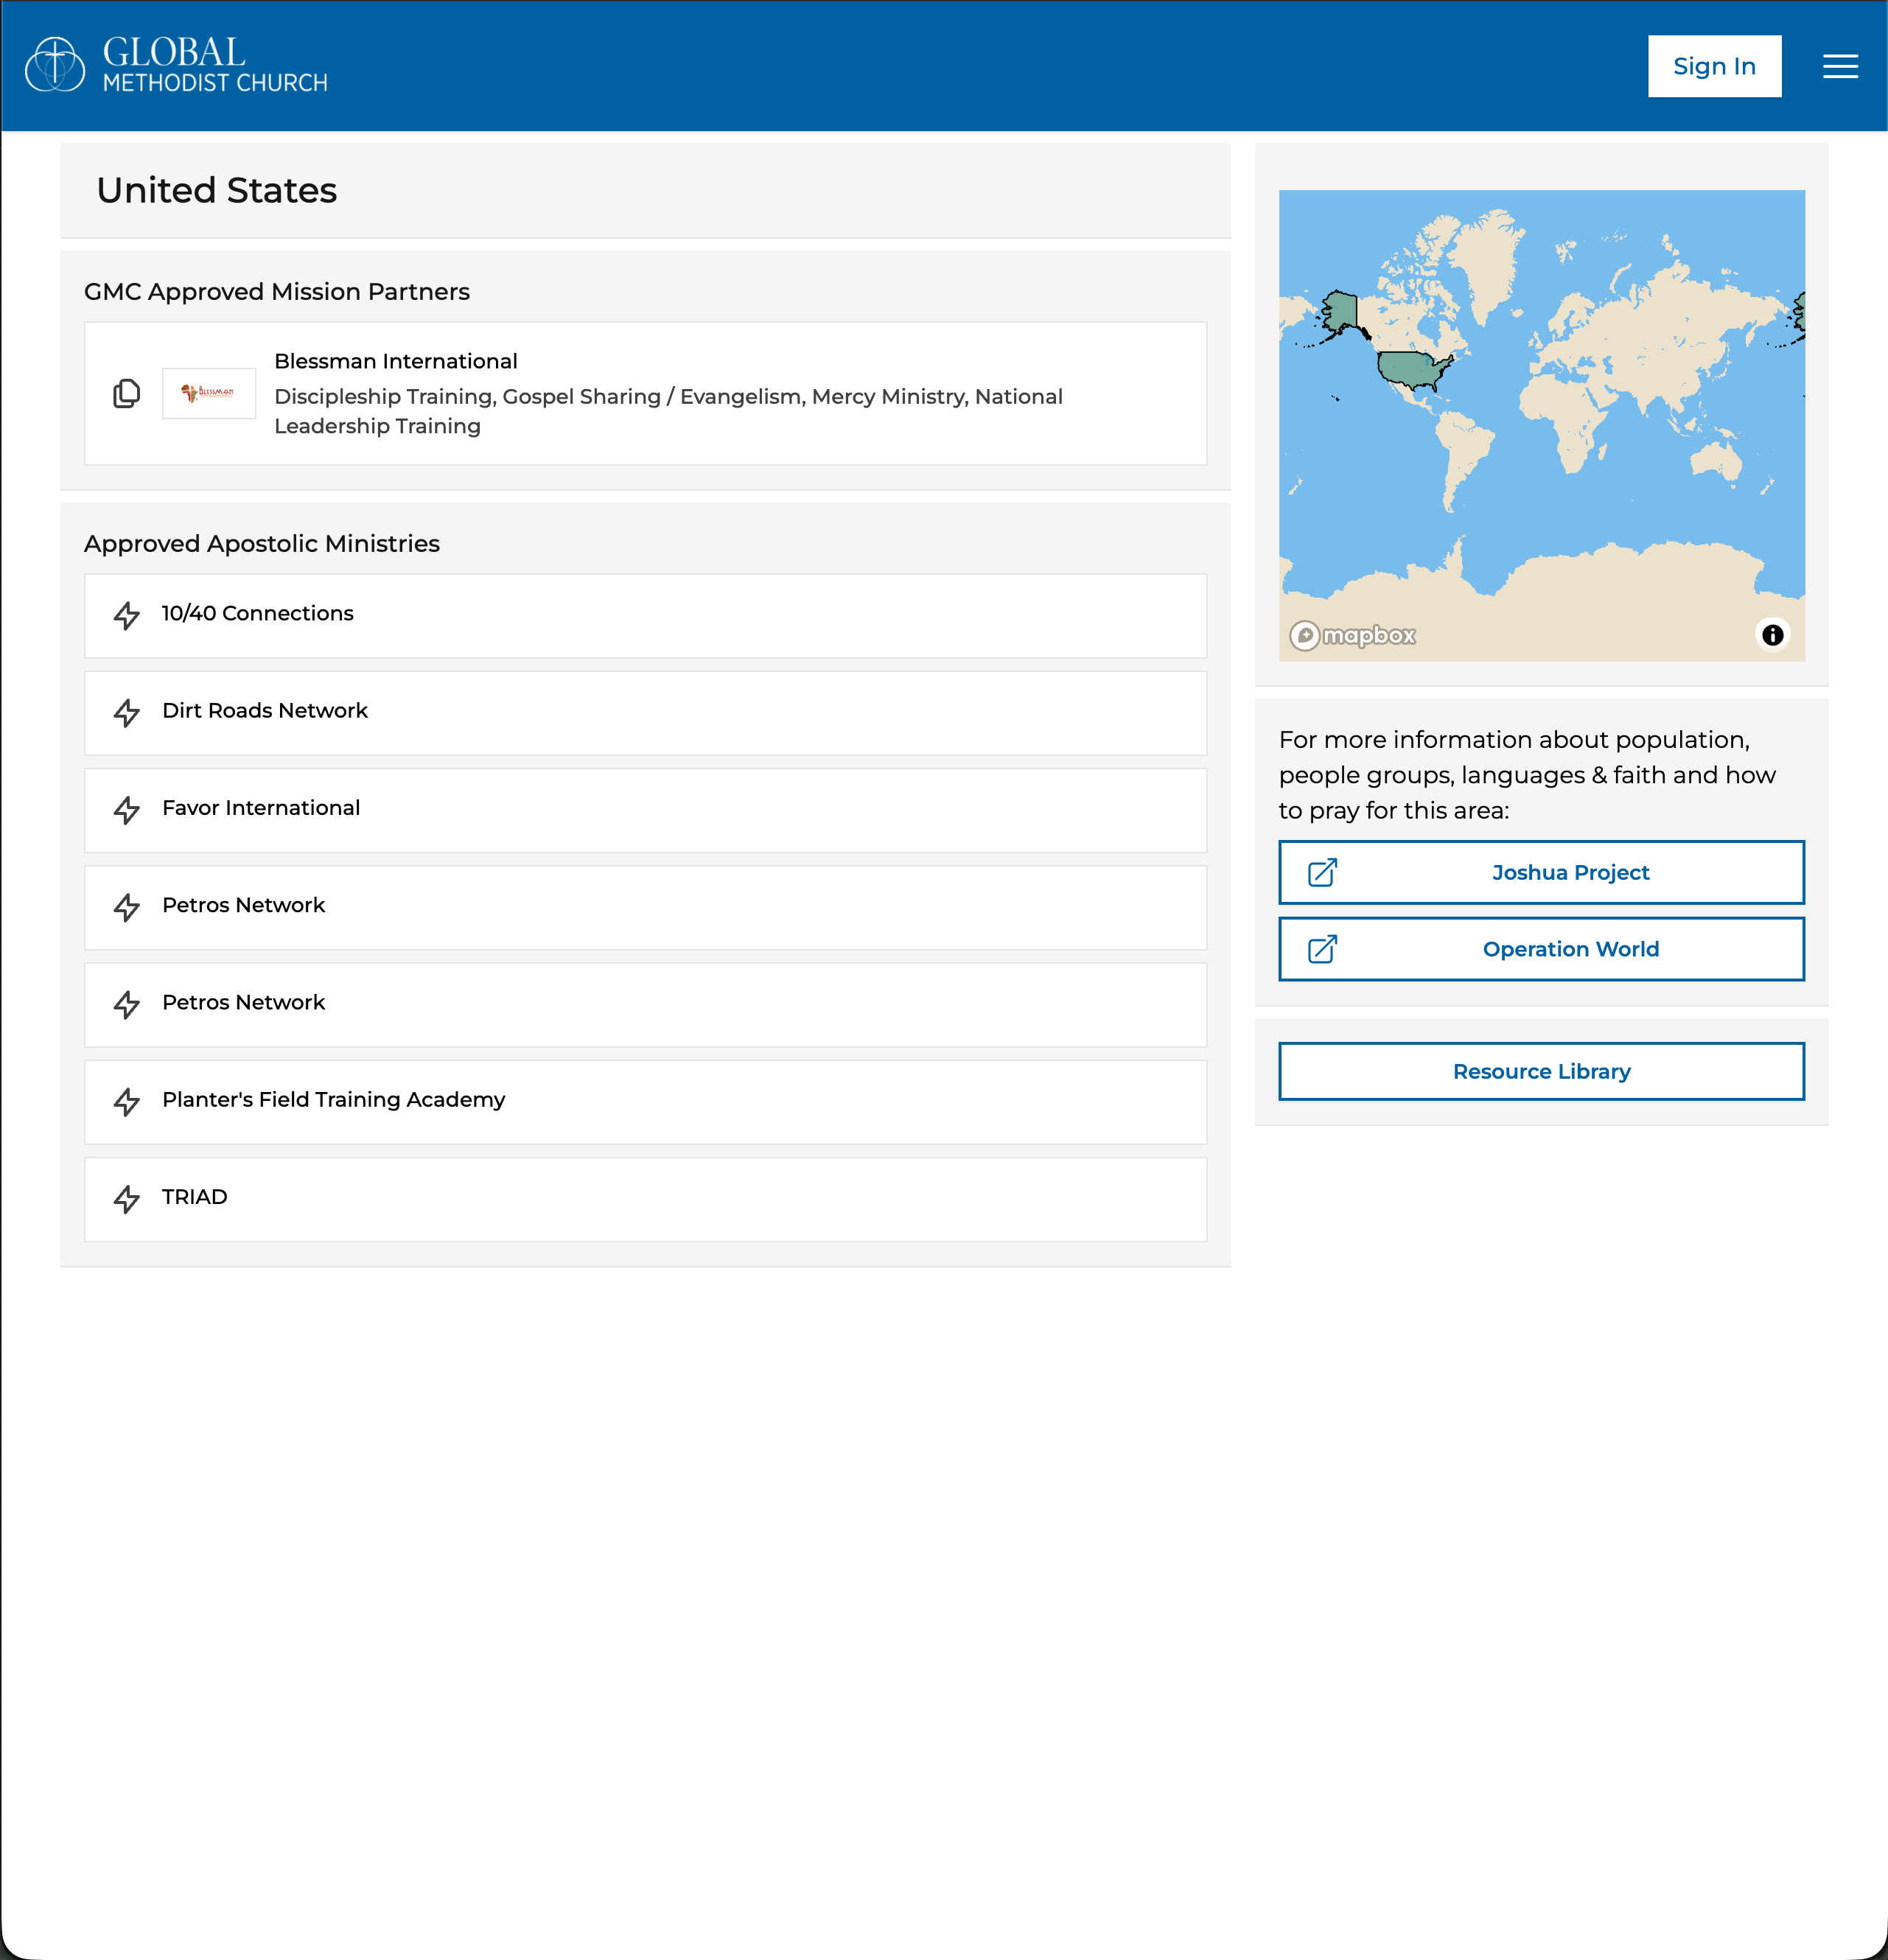Click the Global Methodist Church logo
Screen dimensions: 1888x1960
pyautogui.click(x=176, y=65)
